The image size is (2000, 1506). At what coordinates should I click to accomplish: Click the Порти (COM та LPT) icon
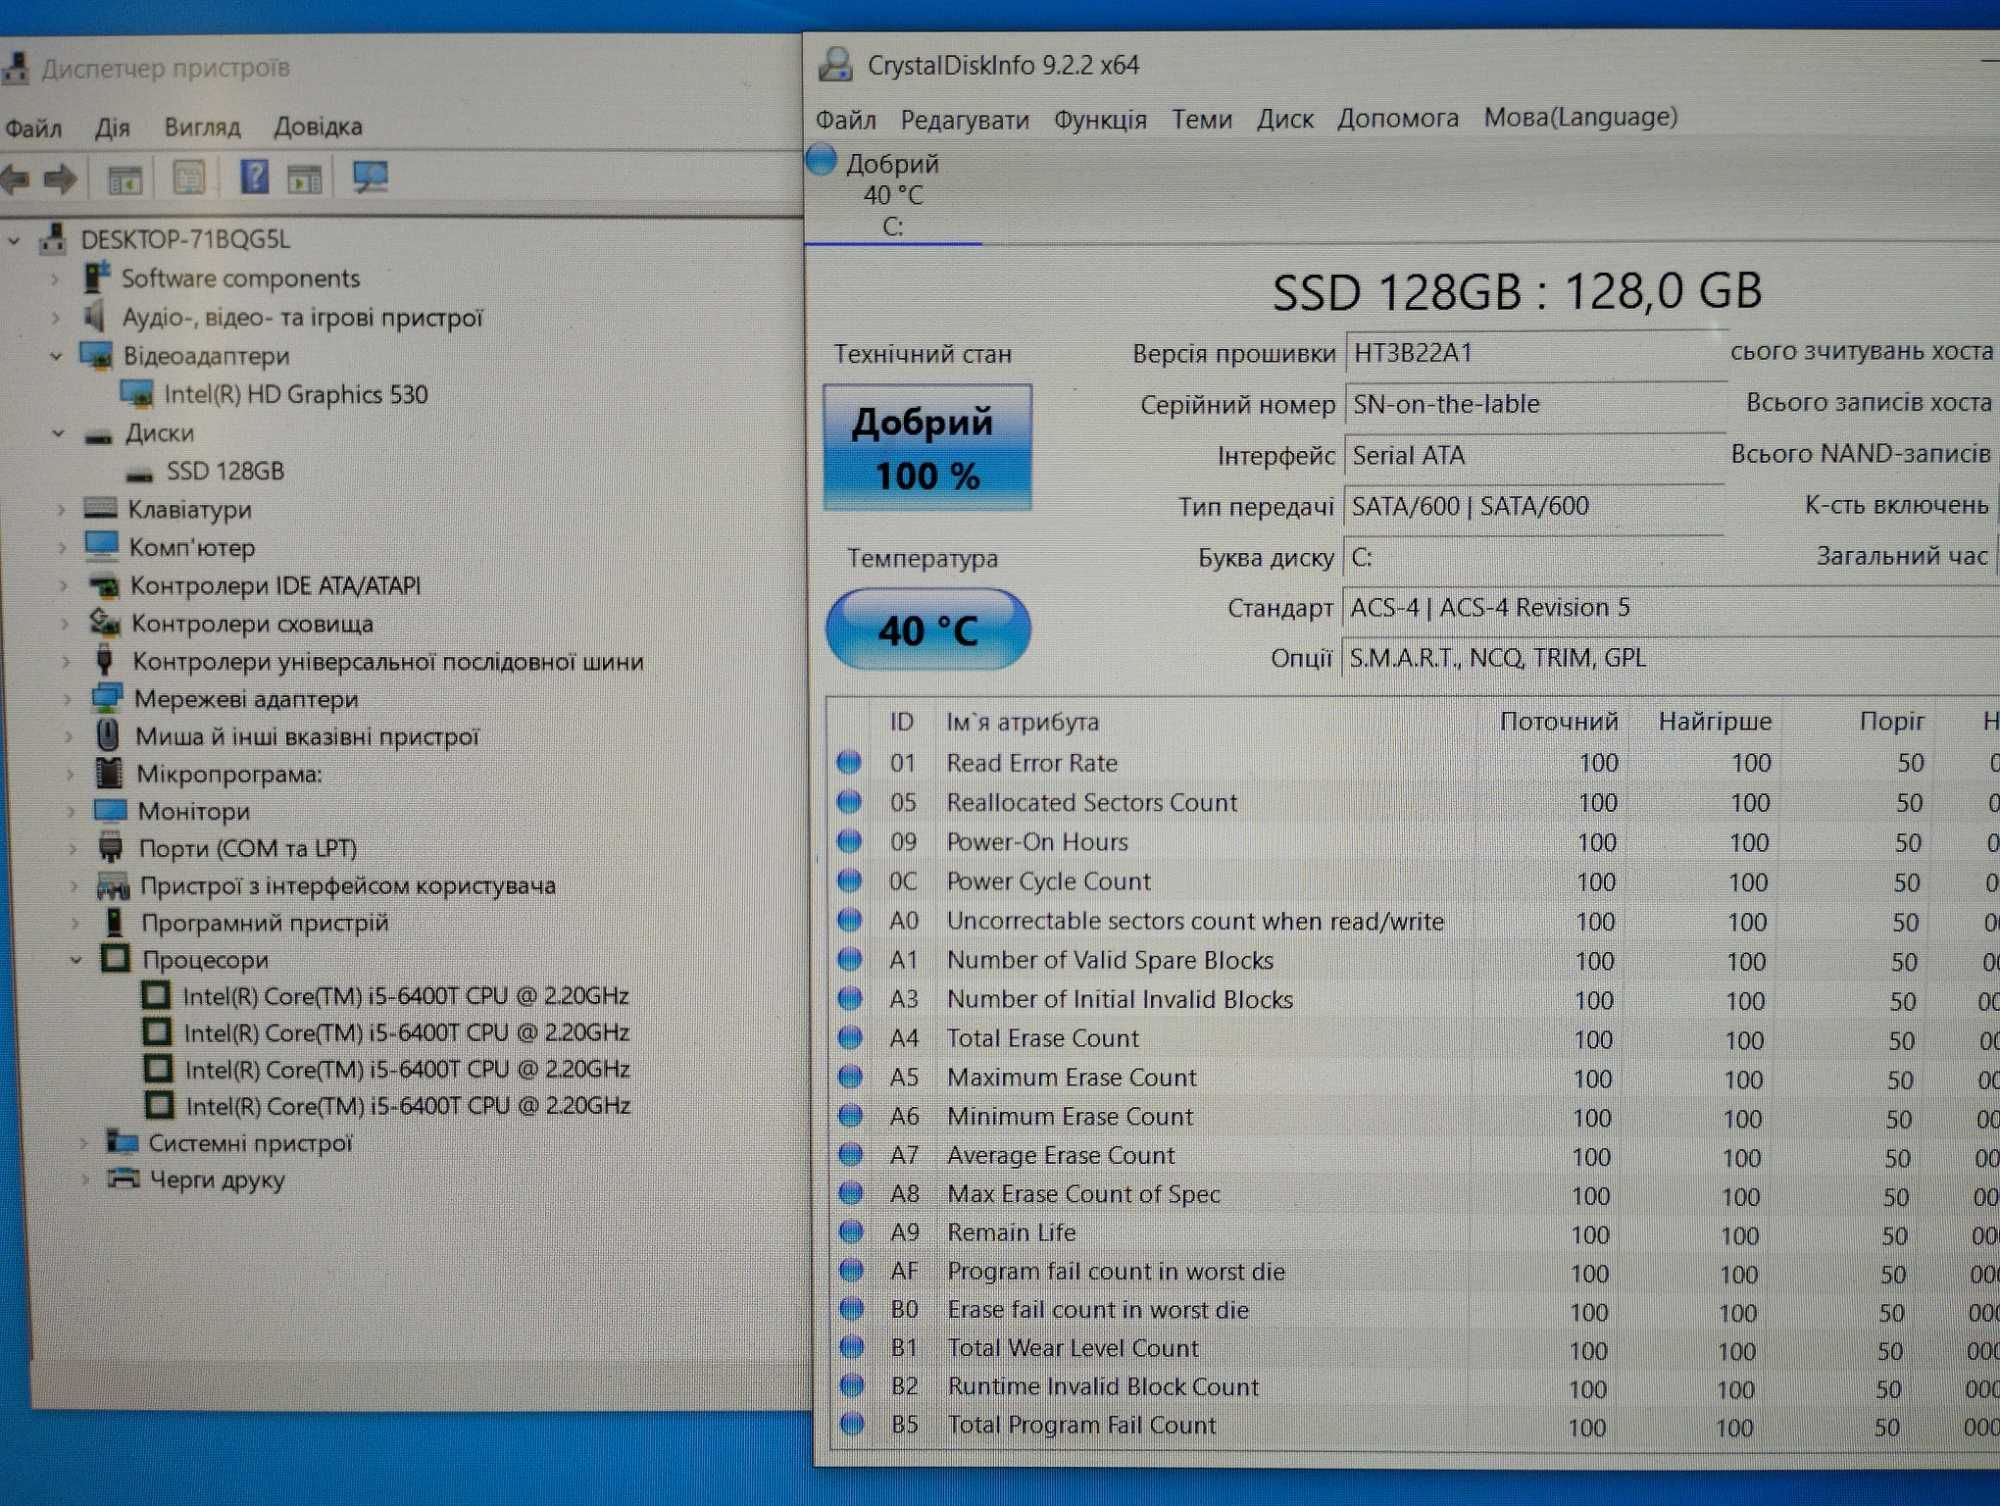110,847
